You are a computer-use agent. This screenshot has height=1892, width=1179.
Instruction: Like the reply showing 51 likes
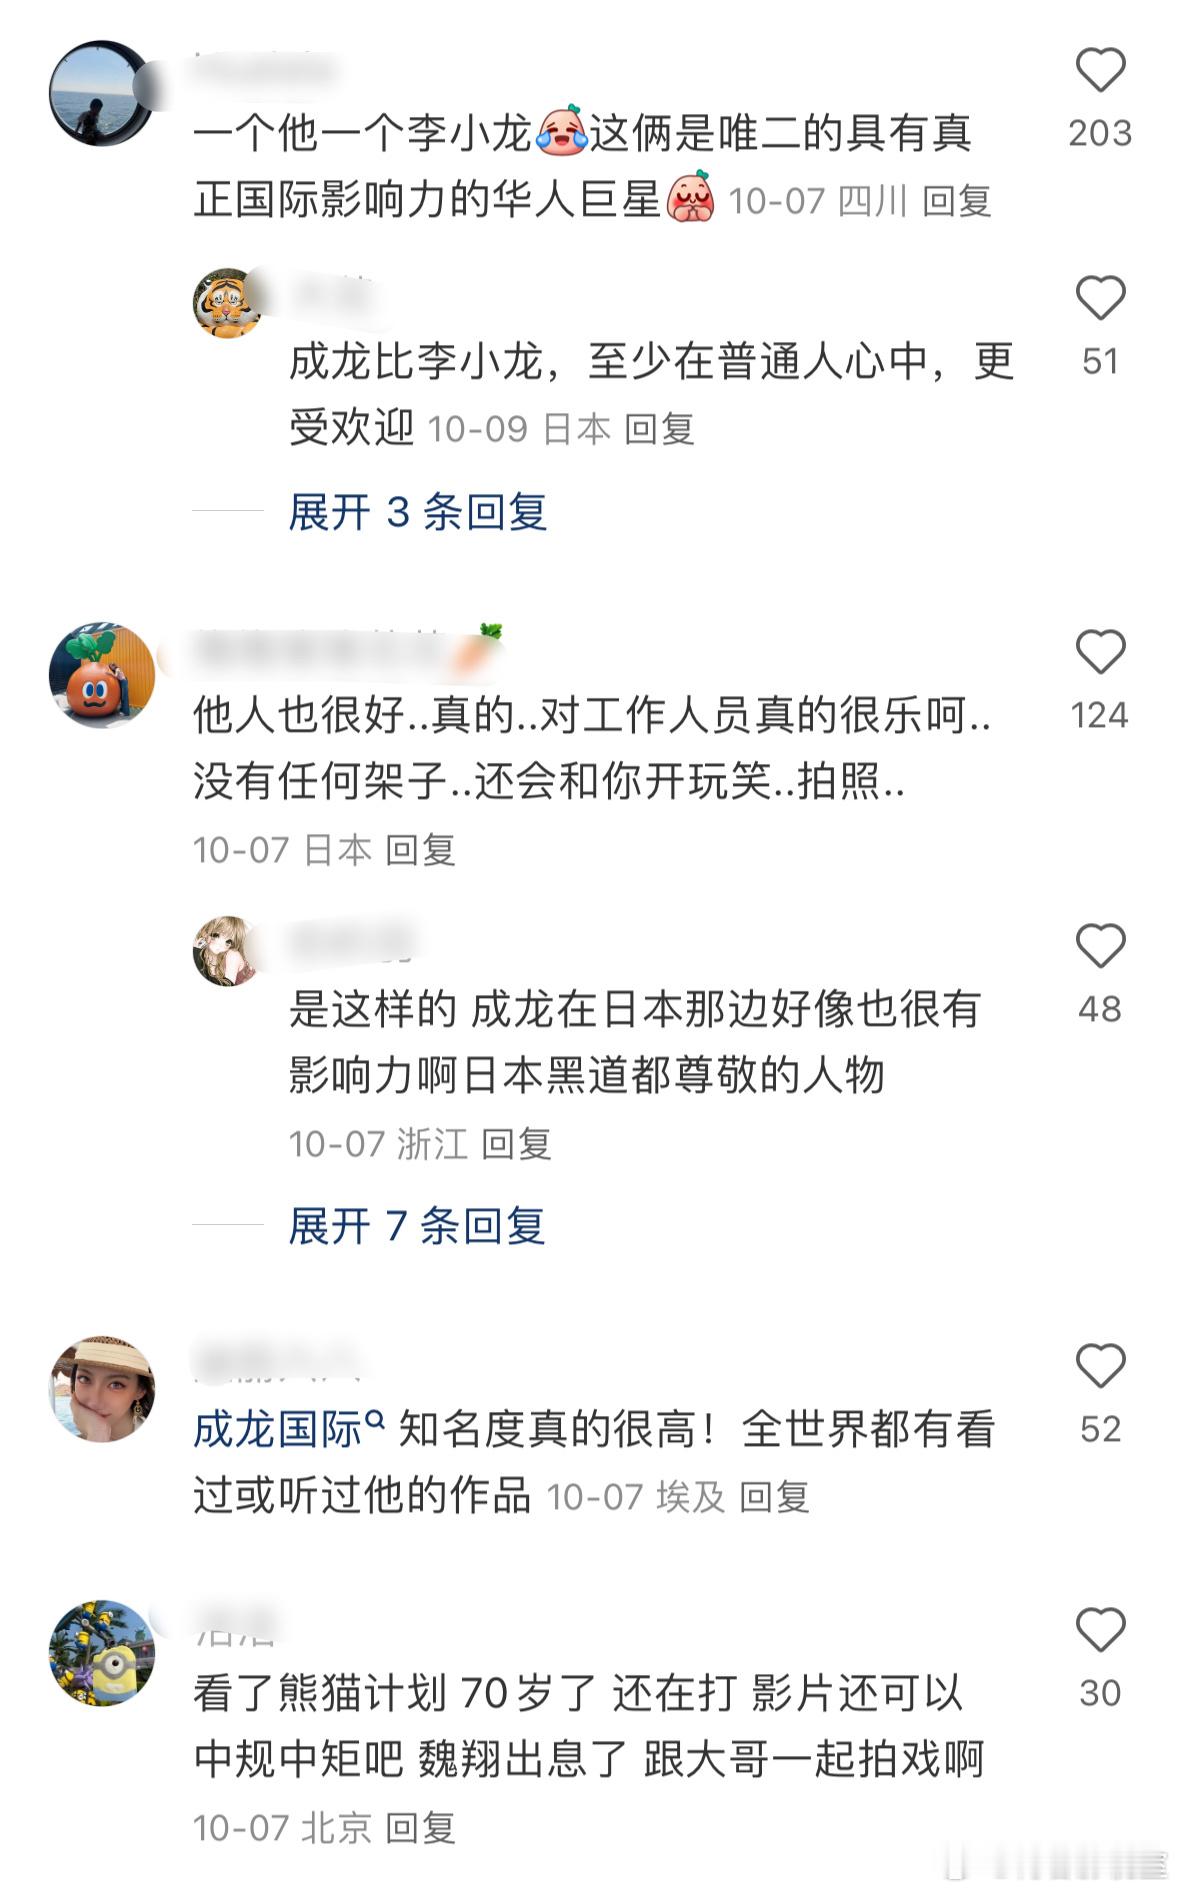click(x=1100, y=298)
